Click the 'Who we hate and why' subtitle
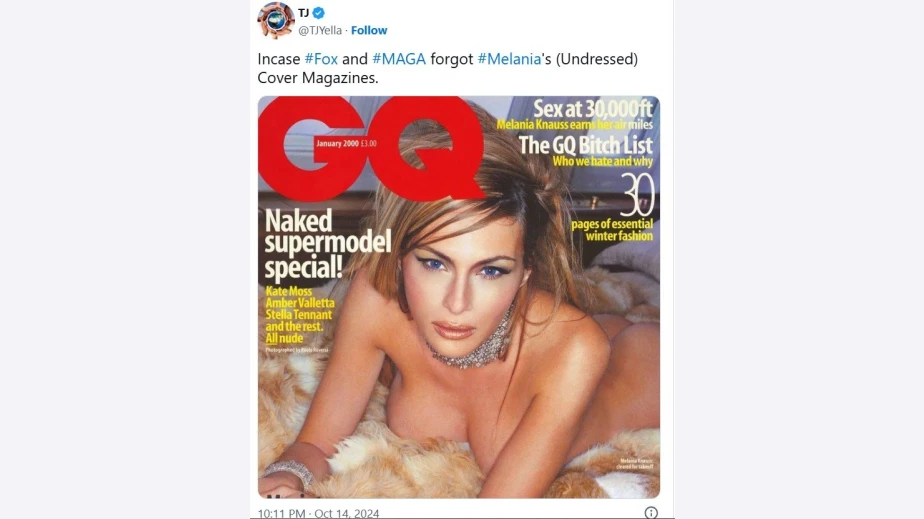This screenshot has height=519, width=924. [602, 161]
